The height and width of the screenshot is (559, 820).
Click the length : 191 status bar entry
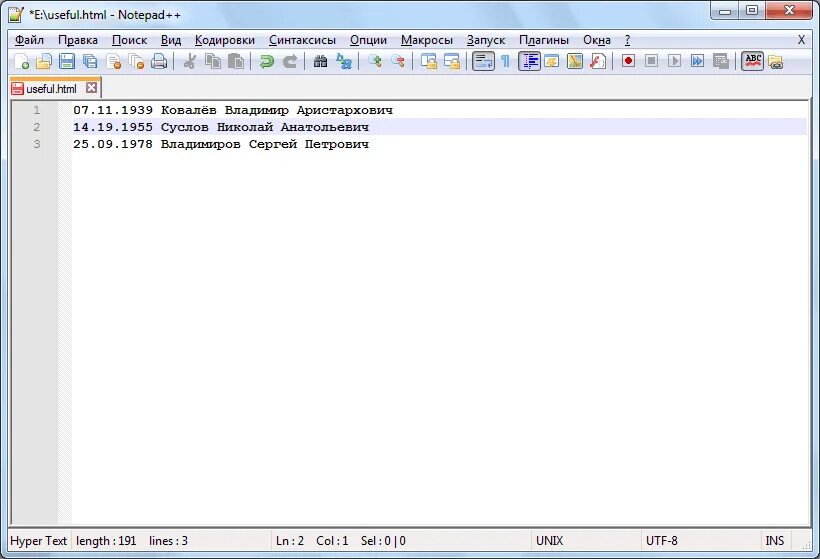pyautogui.click(x=106, y=541)
